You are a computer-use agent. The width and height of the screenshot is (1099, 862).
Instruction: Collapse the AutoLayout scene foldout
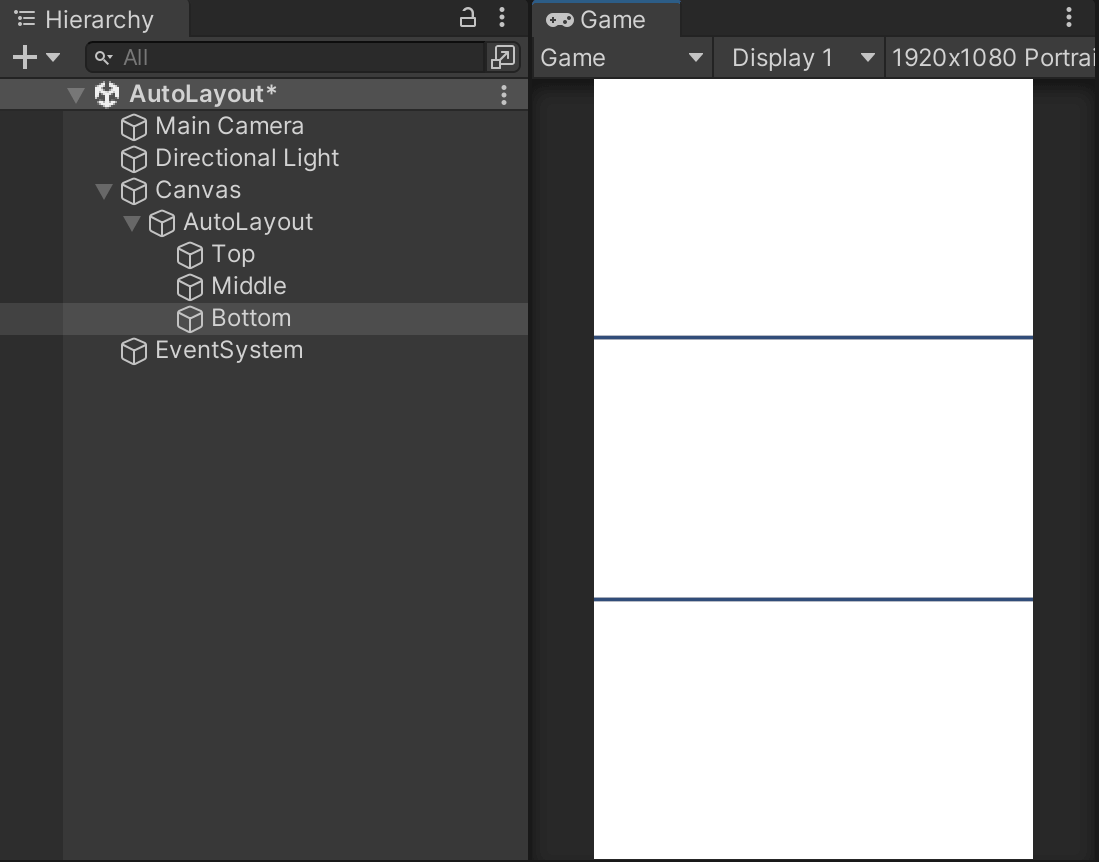(x=76, y=95)
